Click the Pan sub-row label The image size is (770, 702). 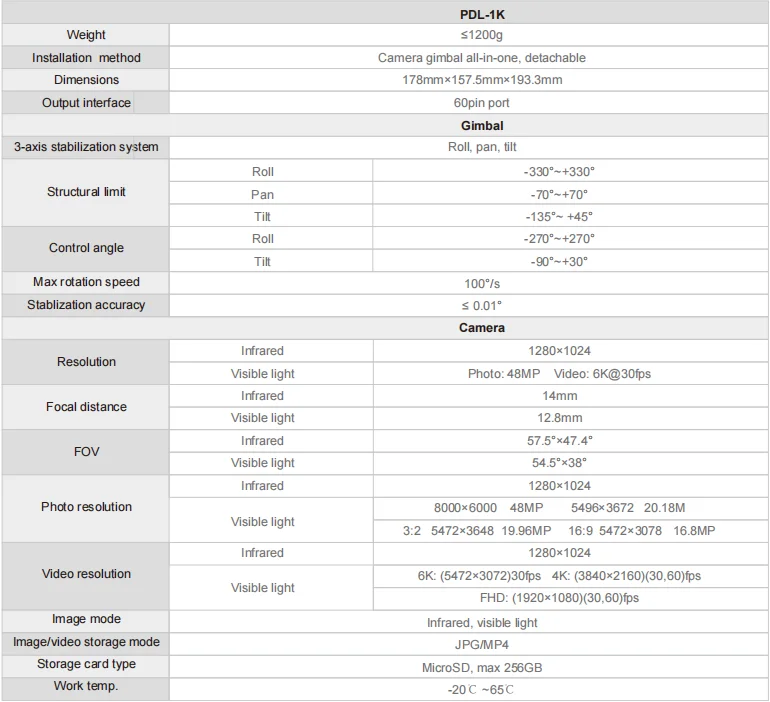(x=262, y=195)
